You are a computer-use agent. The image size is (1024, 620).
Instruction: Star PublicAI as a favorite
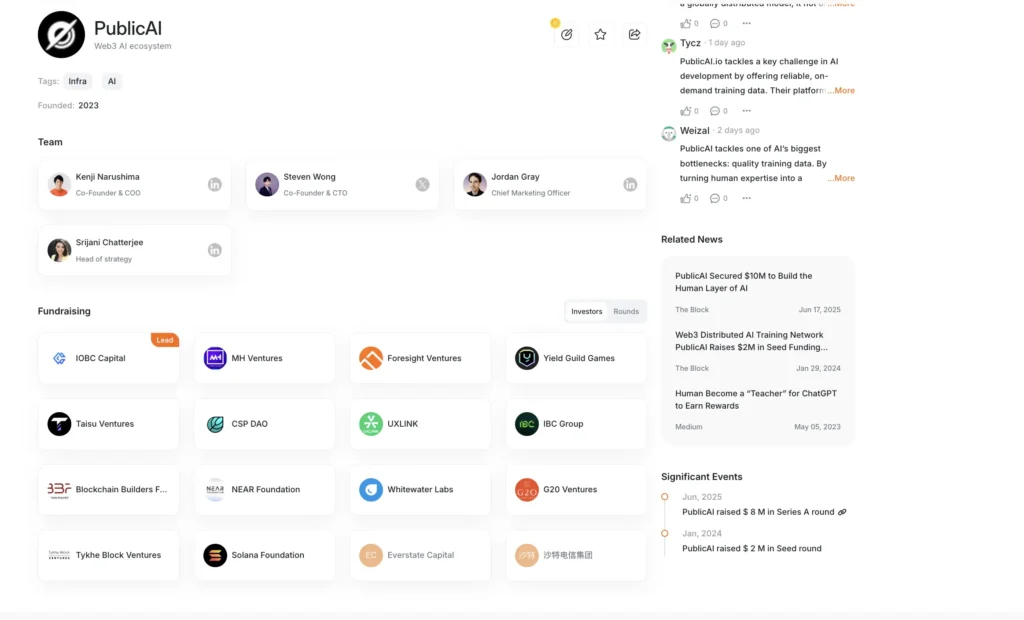pyautogui.click(x=600, y=35)
